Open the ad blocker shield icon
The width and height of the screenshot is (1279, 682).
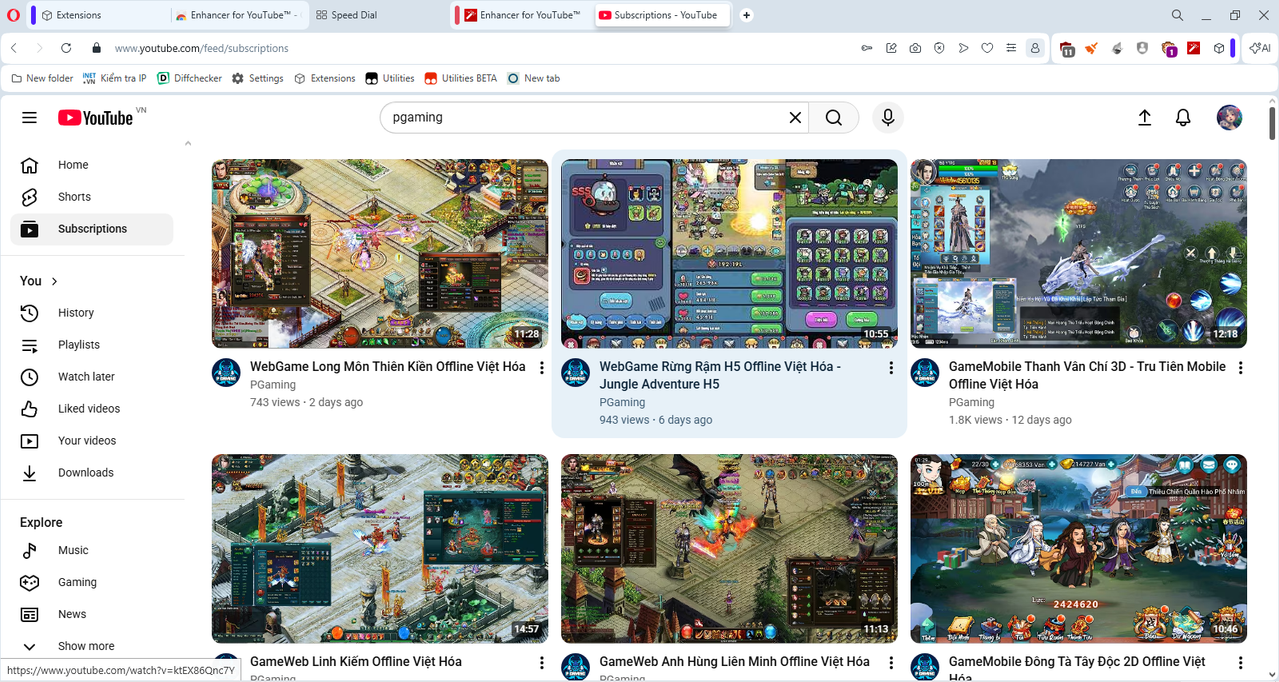pos(939,48)
